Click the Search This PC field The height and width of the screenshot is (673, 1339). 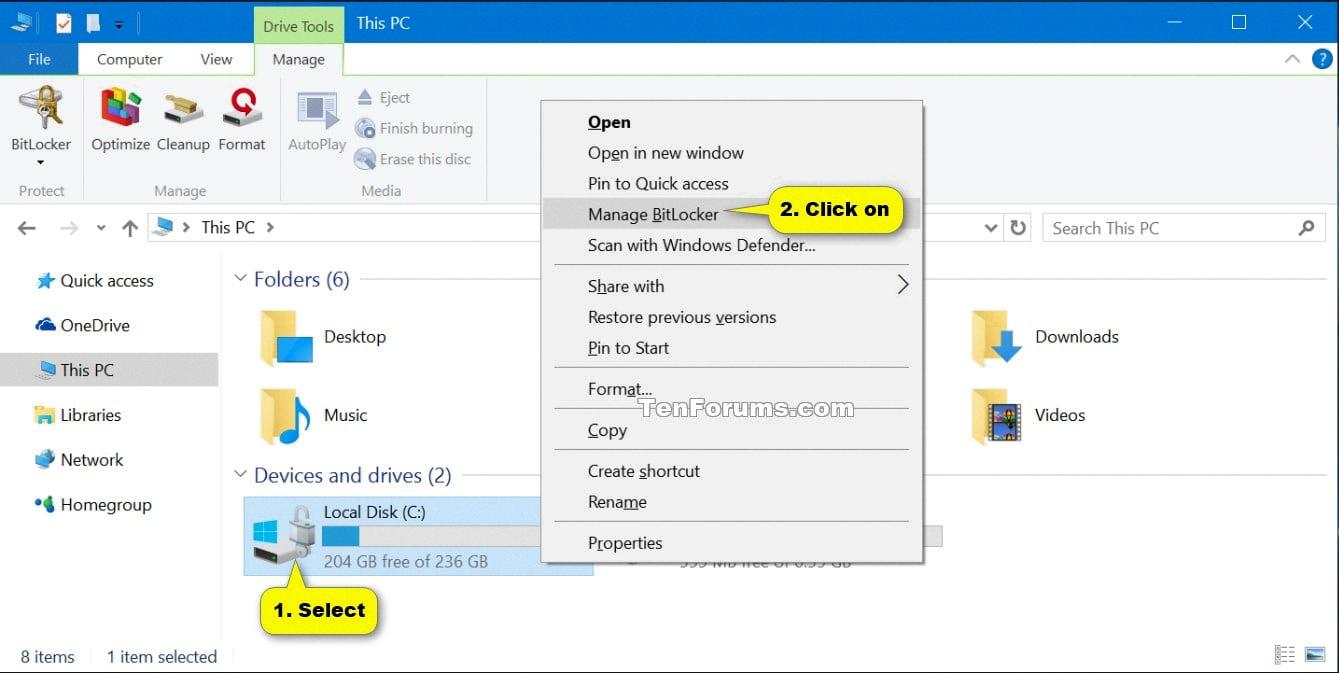click(1170, 228)
